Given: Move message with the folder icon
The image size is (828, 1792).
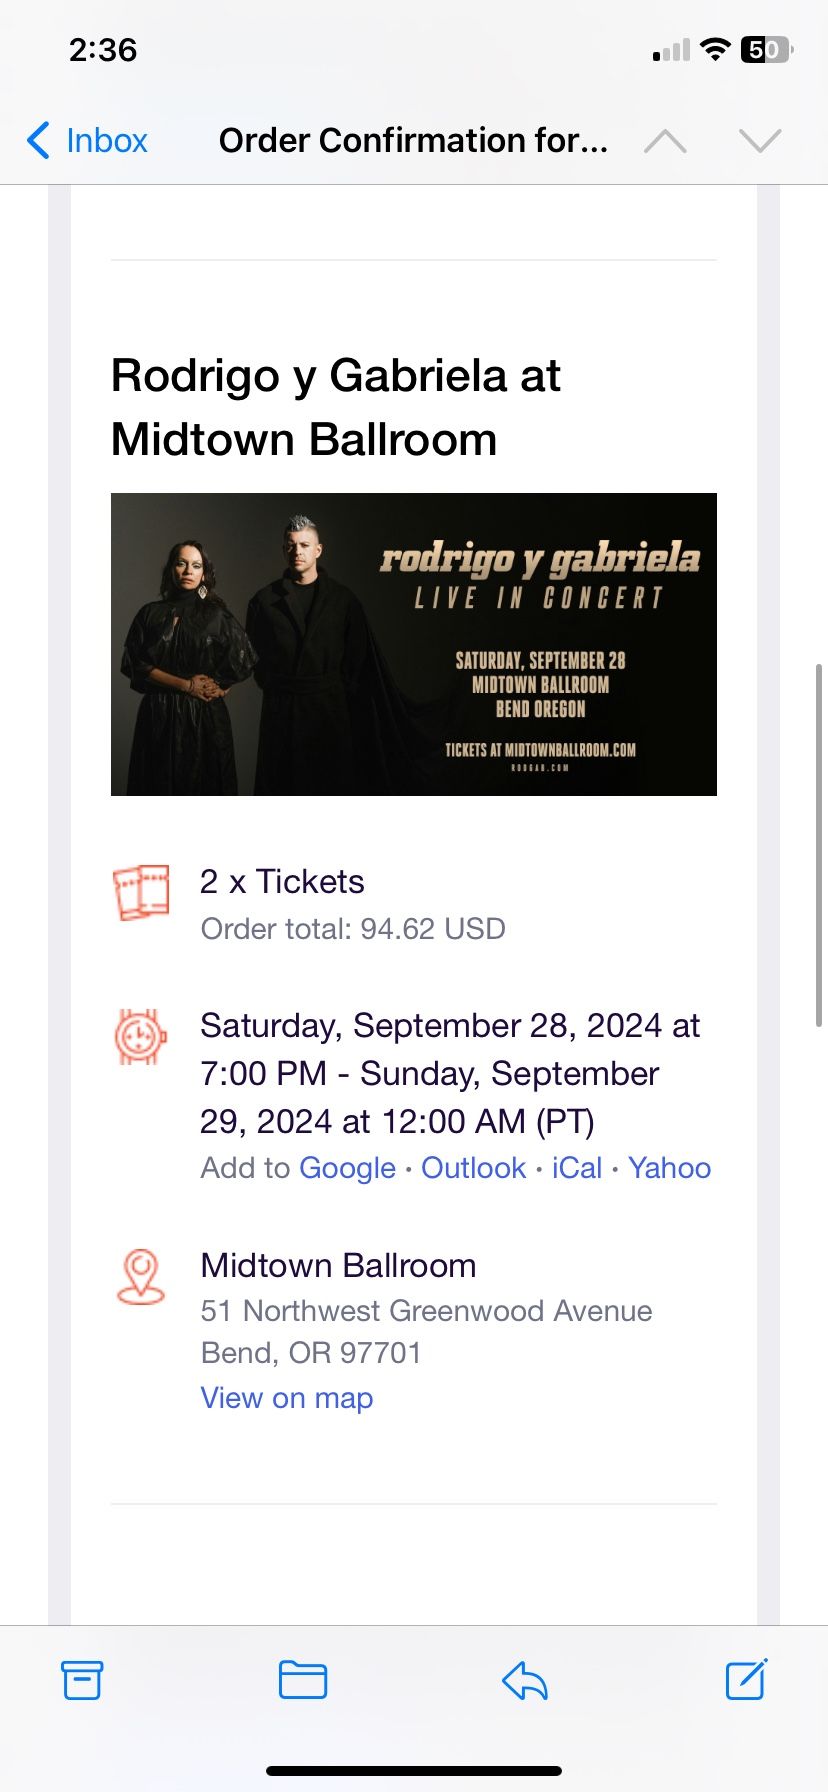Looking at the screenshot, I should tap(303, 1680).
